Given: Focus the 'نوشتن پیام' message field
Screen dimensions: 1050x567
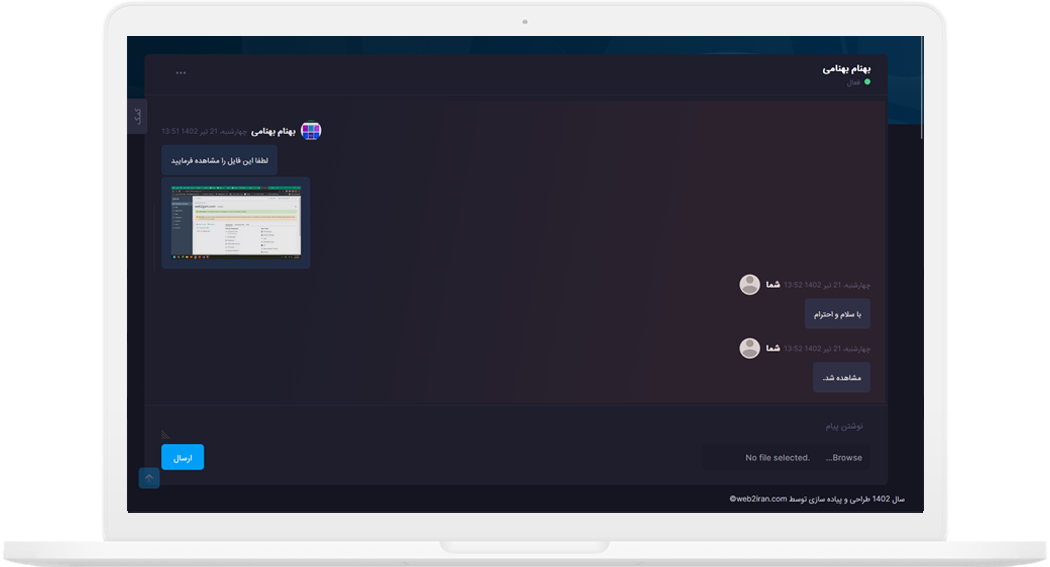Looking at the screenshot, I should pos(516,426).
